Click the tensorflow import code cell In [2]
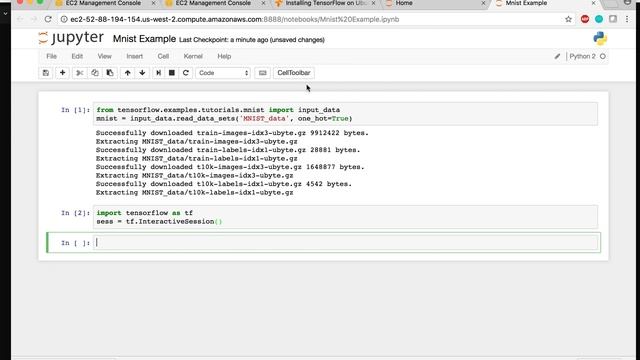The image size is (640, 360). pyautogui.click(x=345, y=217)
